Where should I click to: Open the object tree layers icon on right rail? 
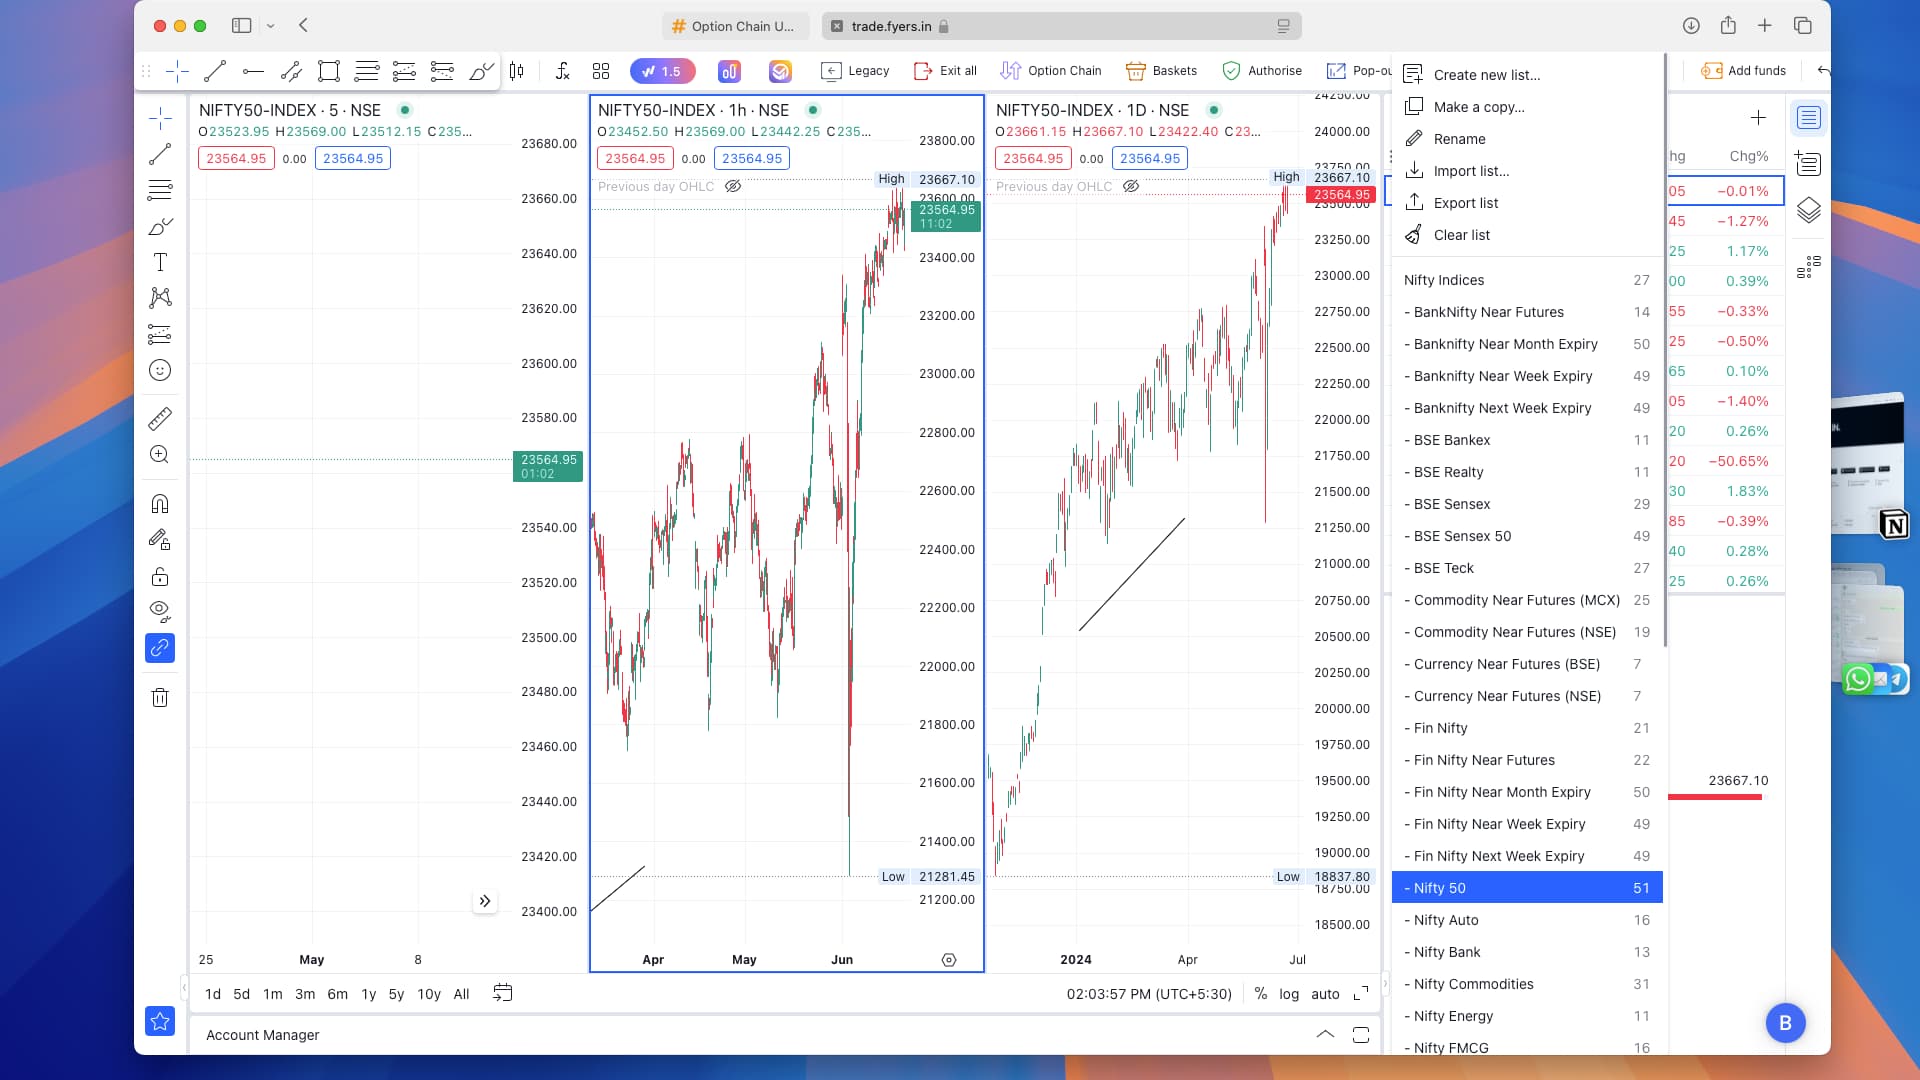point(1809,210)
